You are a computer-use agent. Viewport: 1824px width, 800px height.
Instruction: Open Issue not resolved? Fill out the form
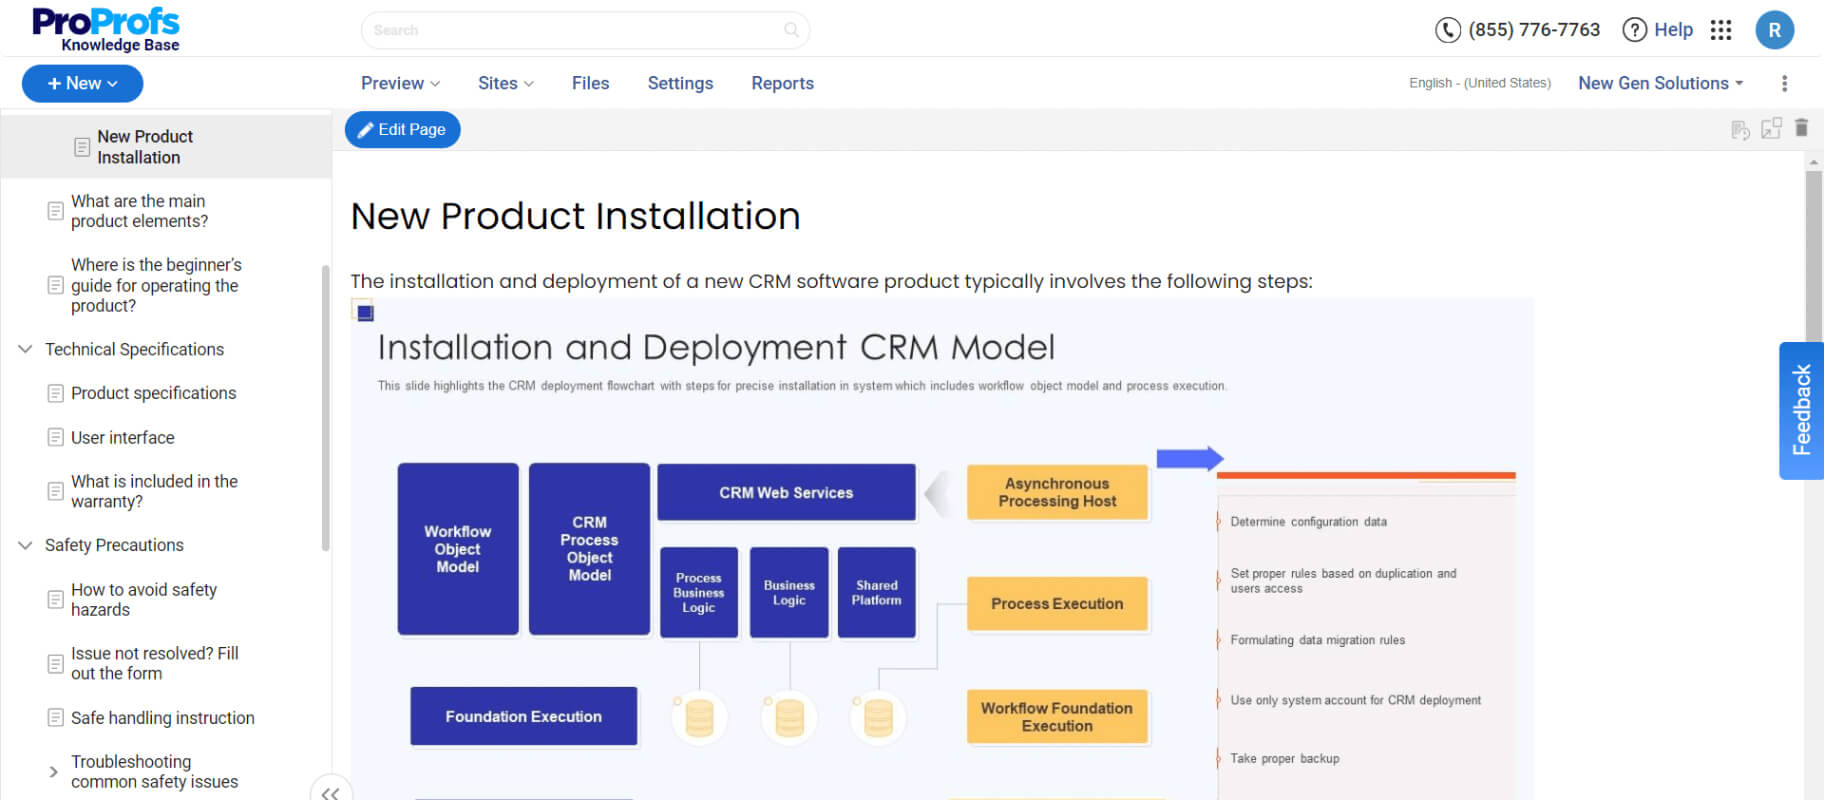click(x=154, y=663)
